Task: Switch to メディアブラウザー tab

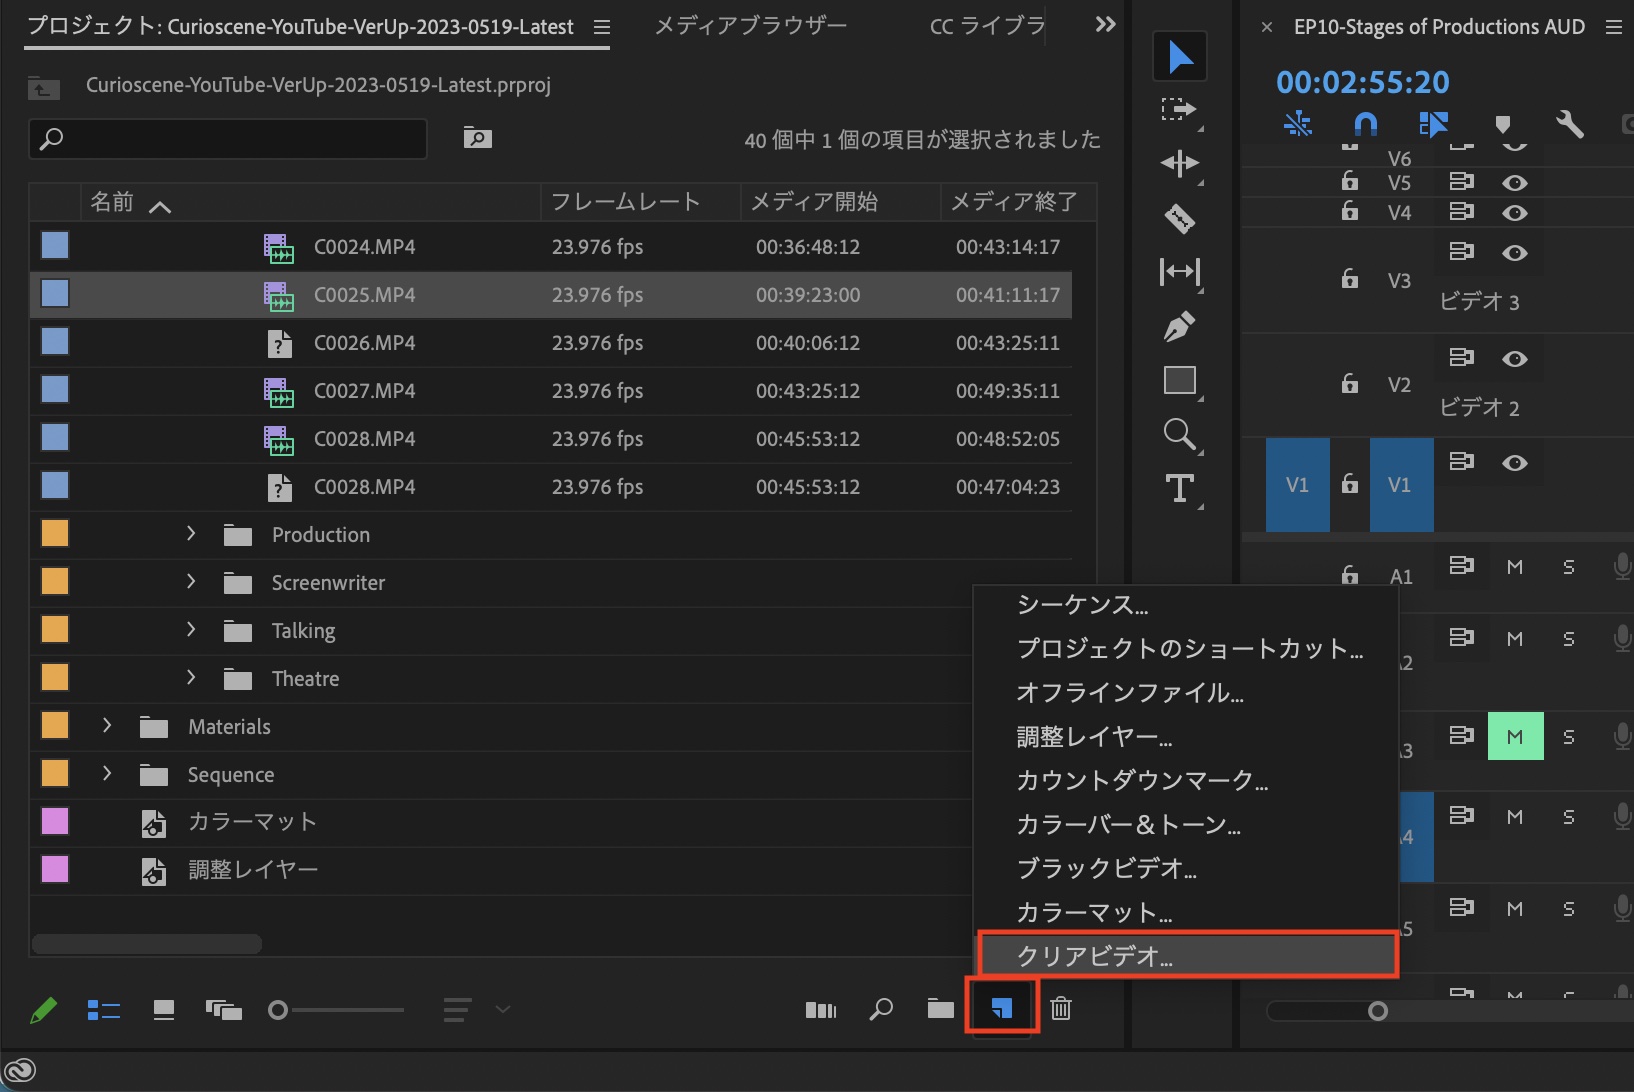Action: tap(750, 26)
